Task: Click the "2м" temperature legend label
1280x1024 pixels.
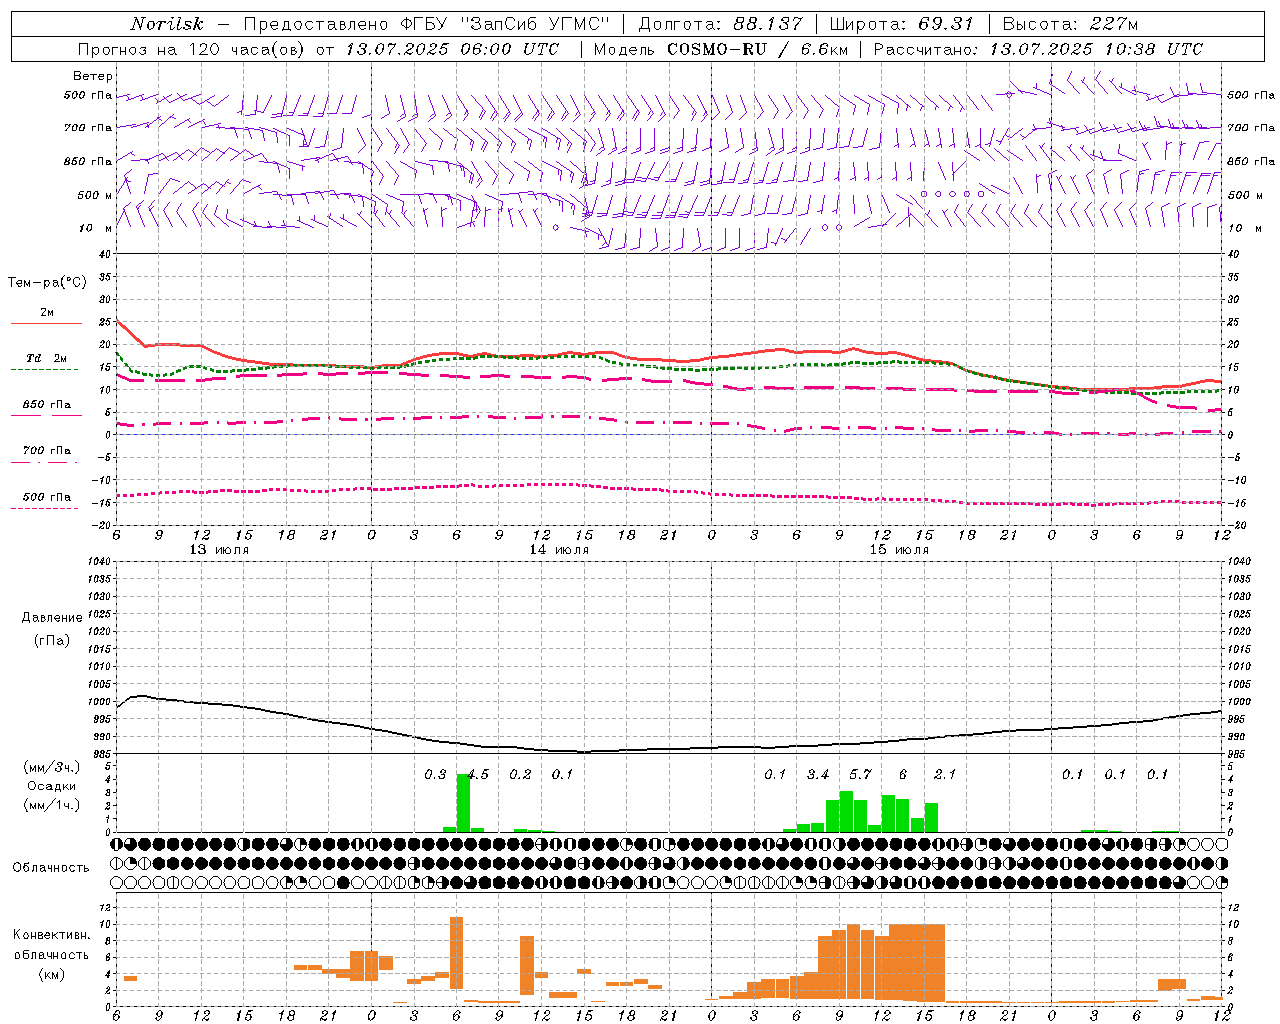Action: (x=47, y=312)
